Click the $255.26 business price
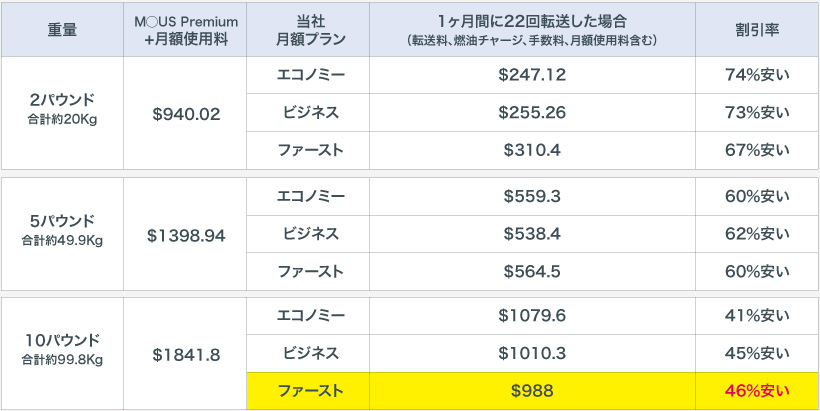820x411 pixels. click(532, 113)
